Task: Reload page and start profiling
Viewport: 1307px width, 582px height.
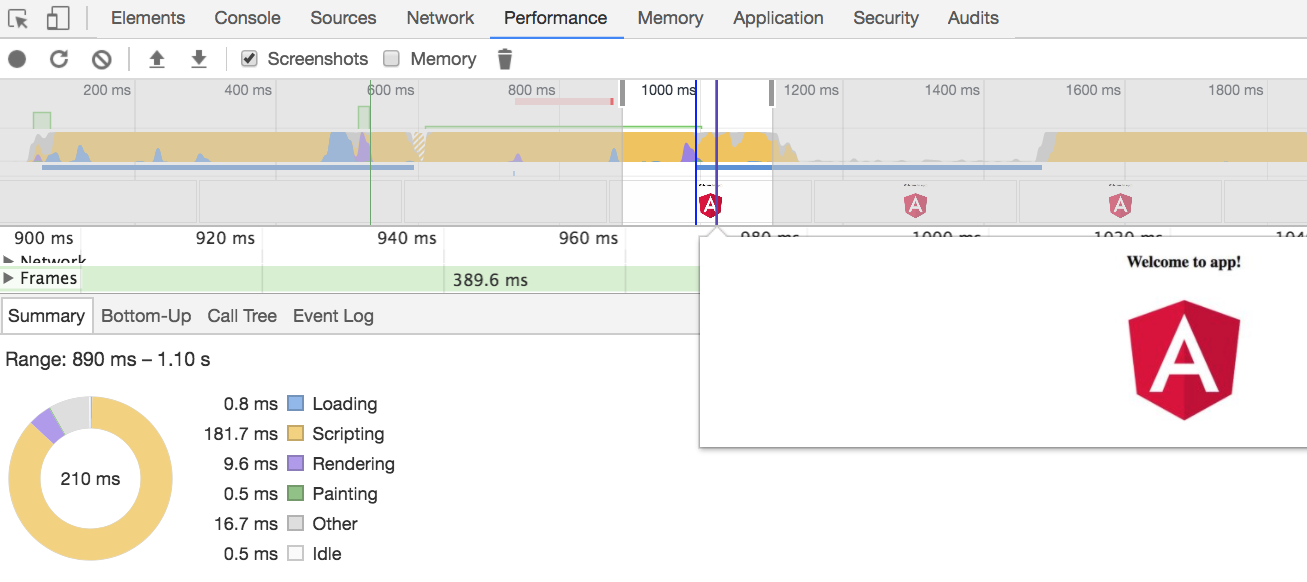Action: coord(59,59)
